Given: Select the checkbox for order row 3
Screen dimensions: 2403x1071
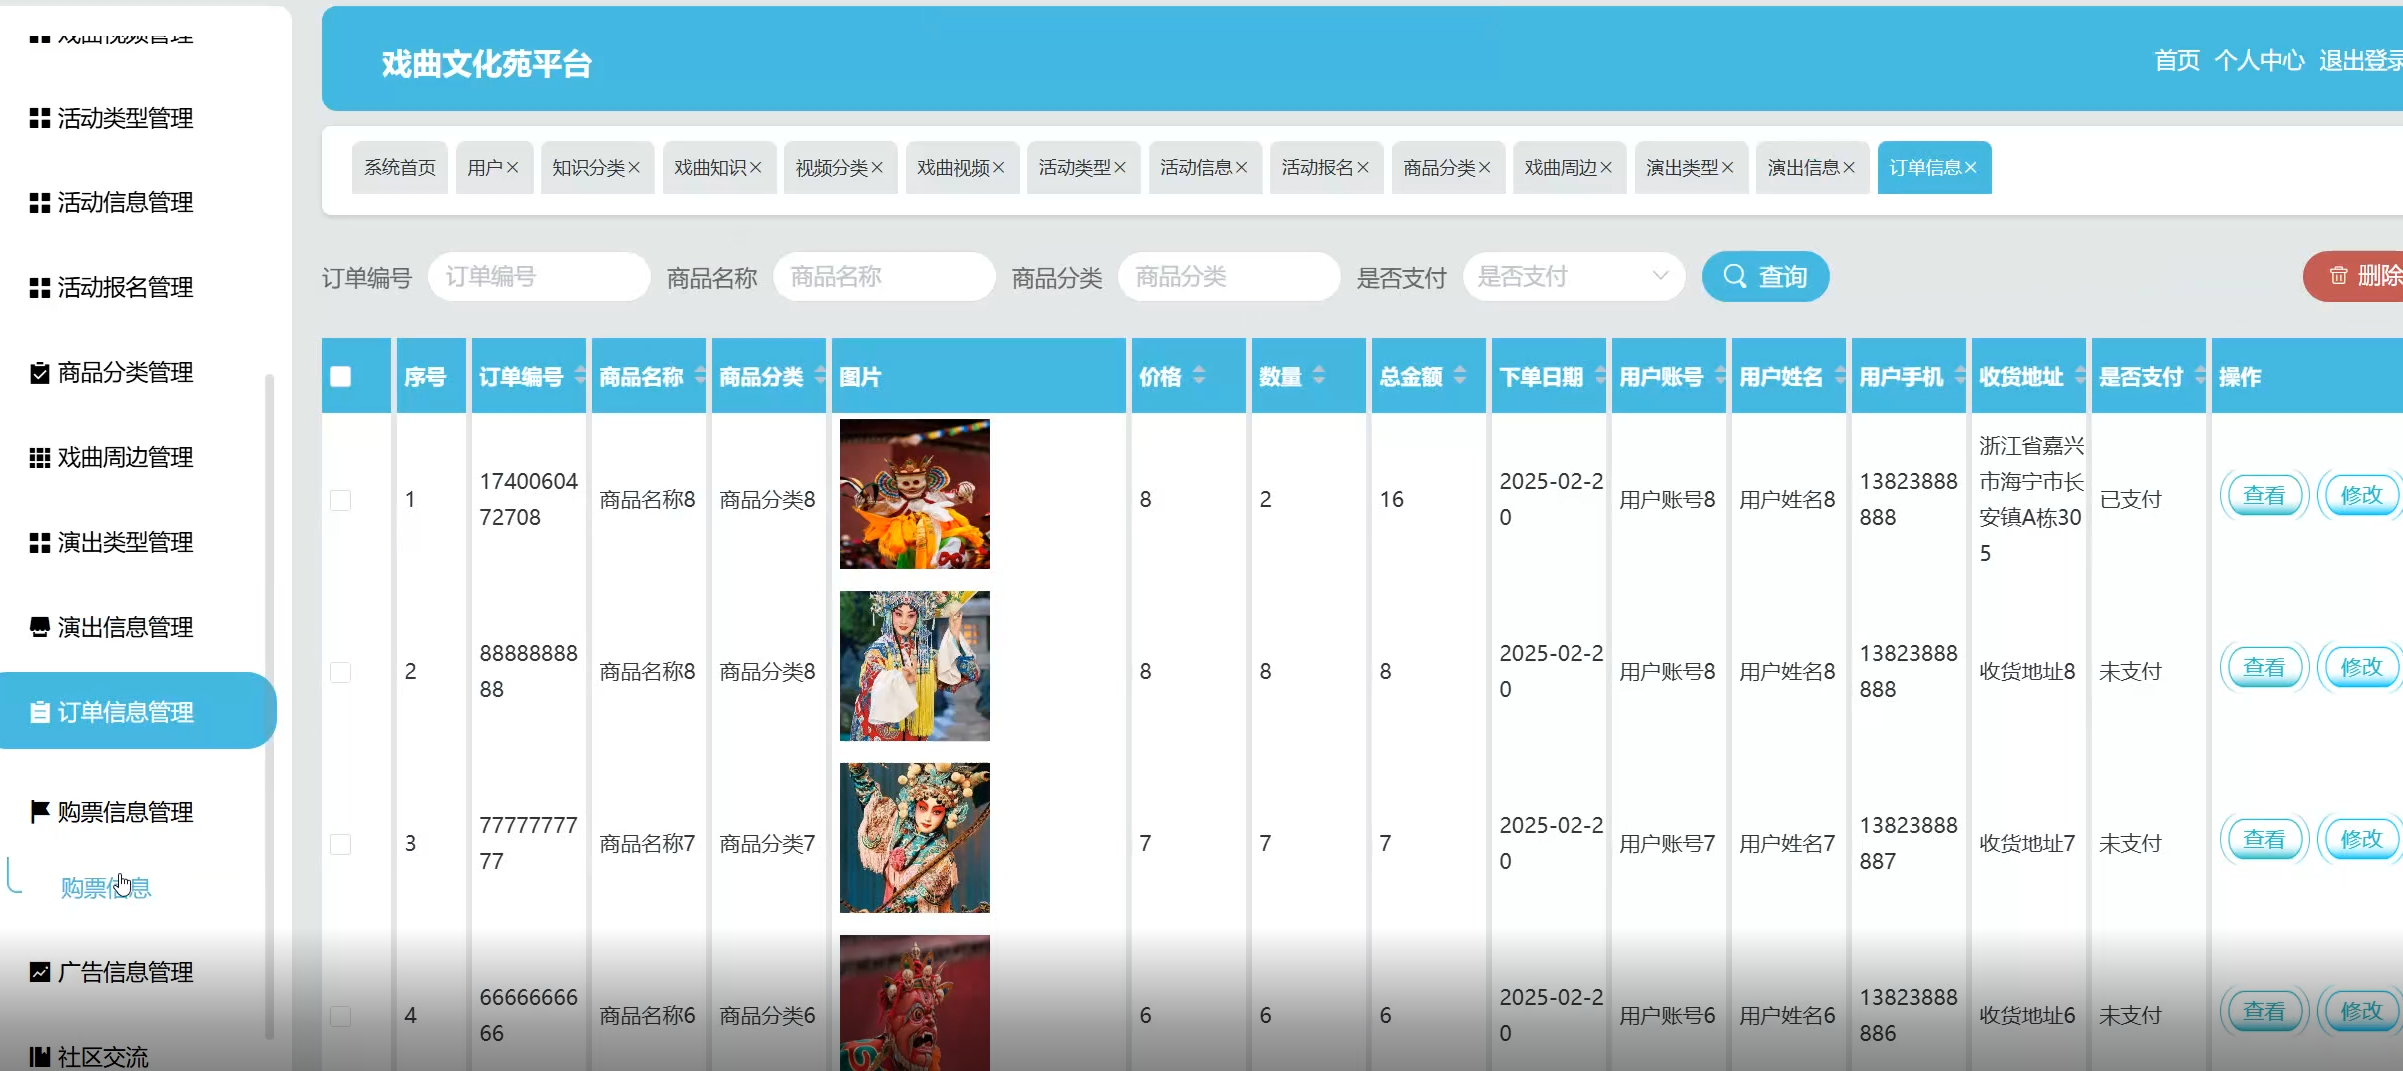Looking at the screenshot, I should (x=341, y=844).
